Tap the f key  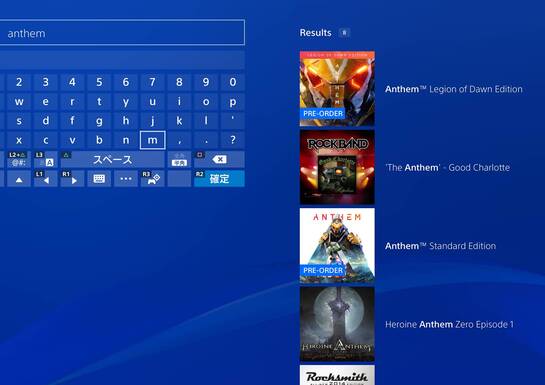click(72, 121)
